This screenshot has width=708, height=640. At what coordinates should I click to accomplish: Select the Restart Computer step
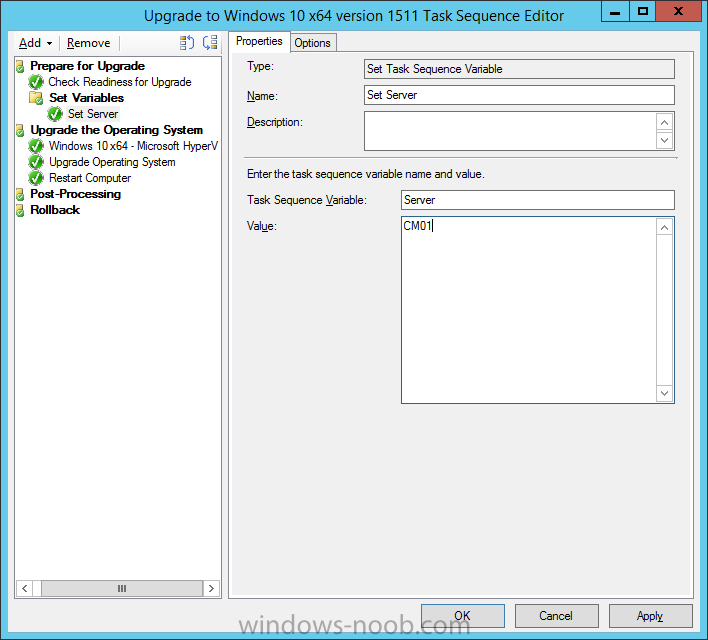pyautogui.click(x=90, y=178)
